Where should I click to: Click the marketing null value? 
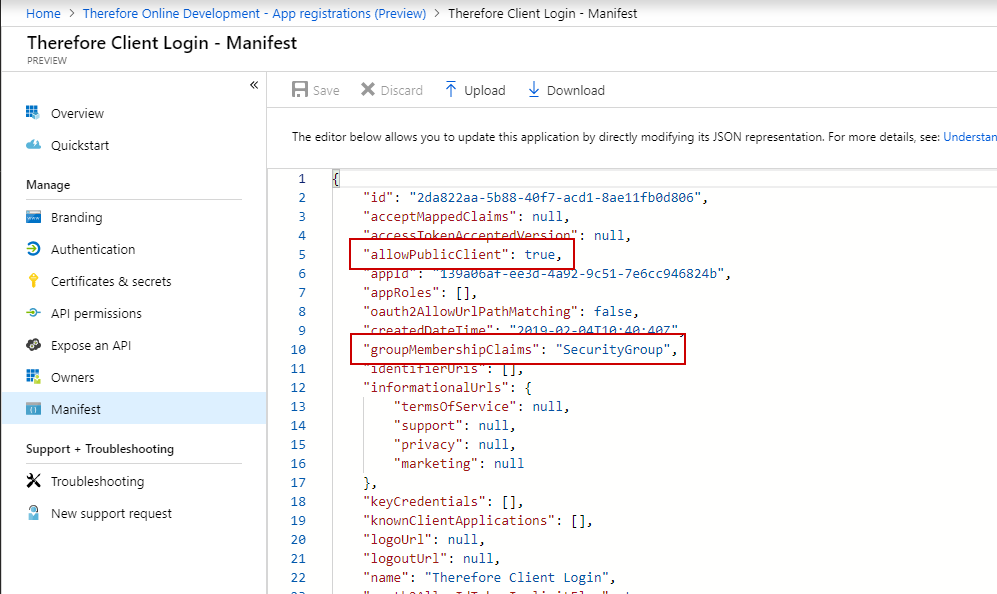509,464
